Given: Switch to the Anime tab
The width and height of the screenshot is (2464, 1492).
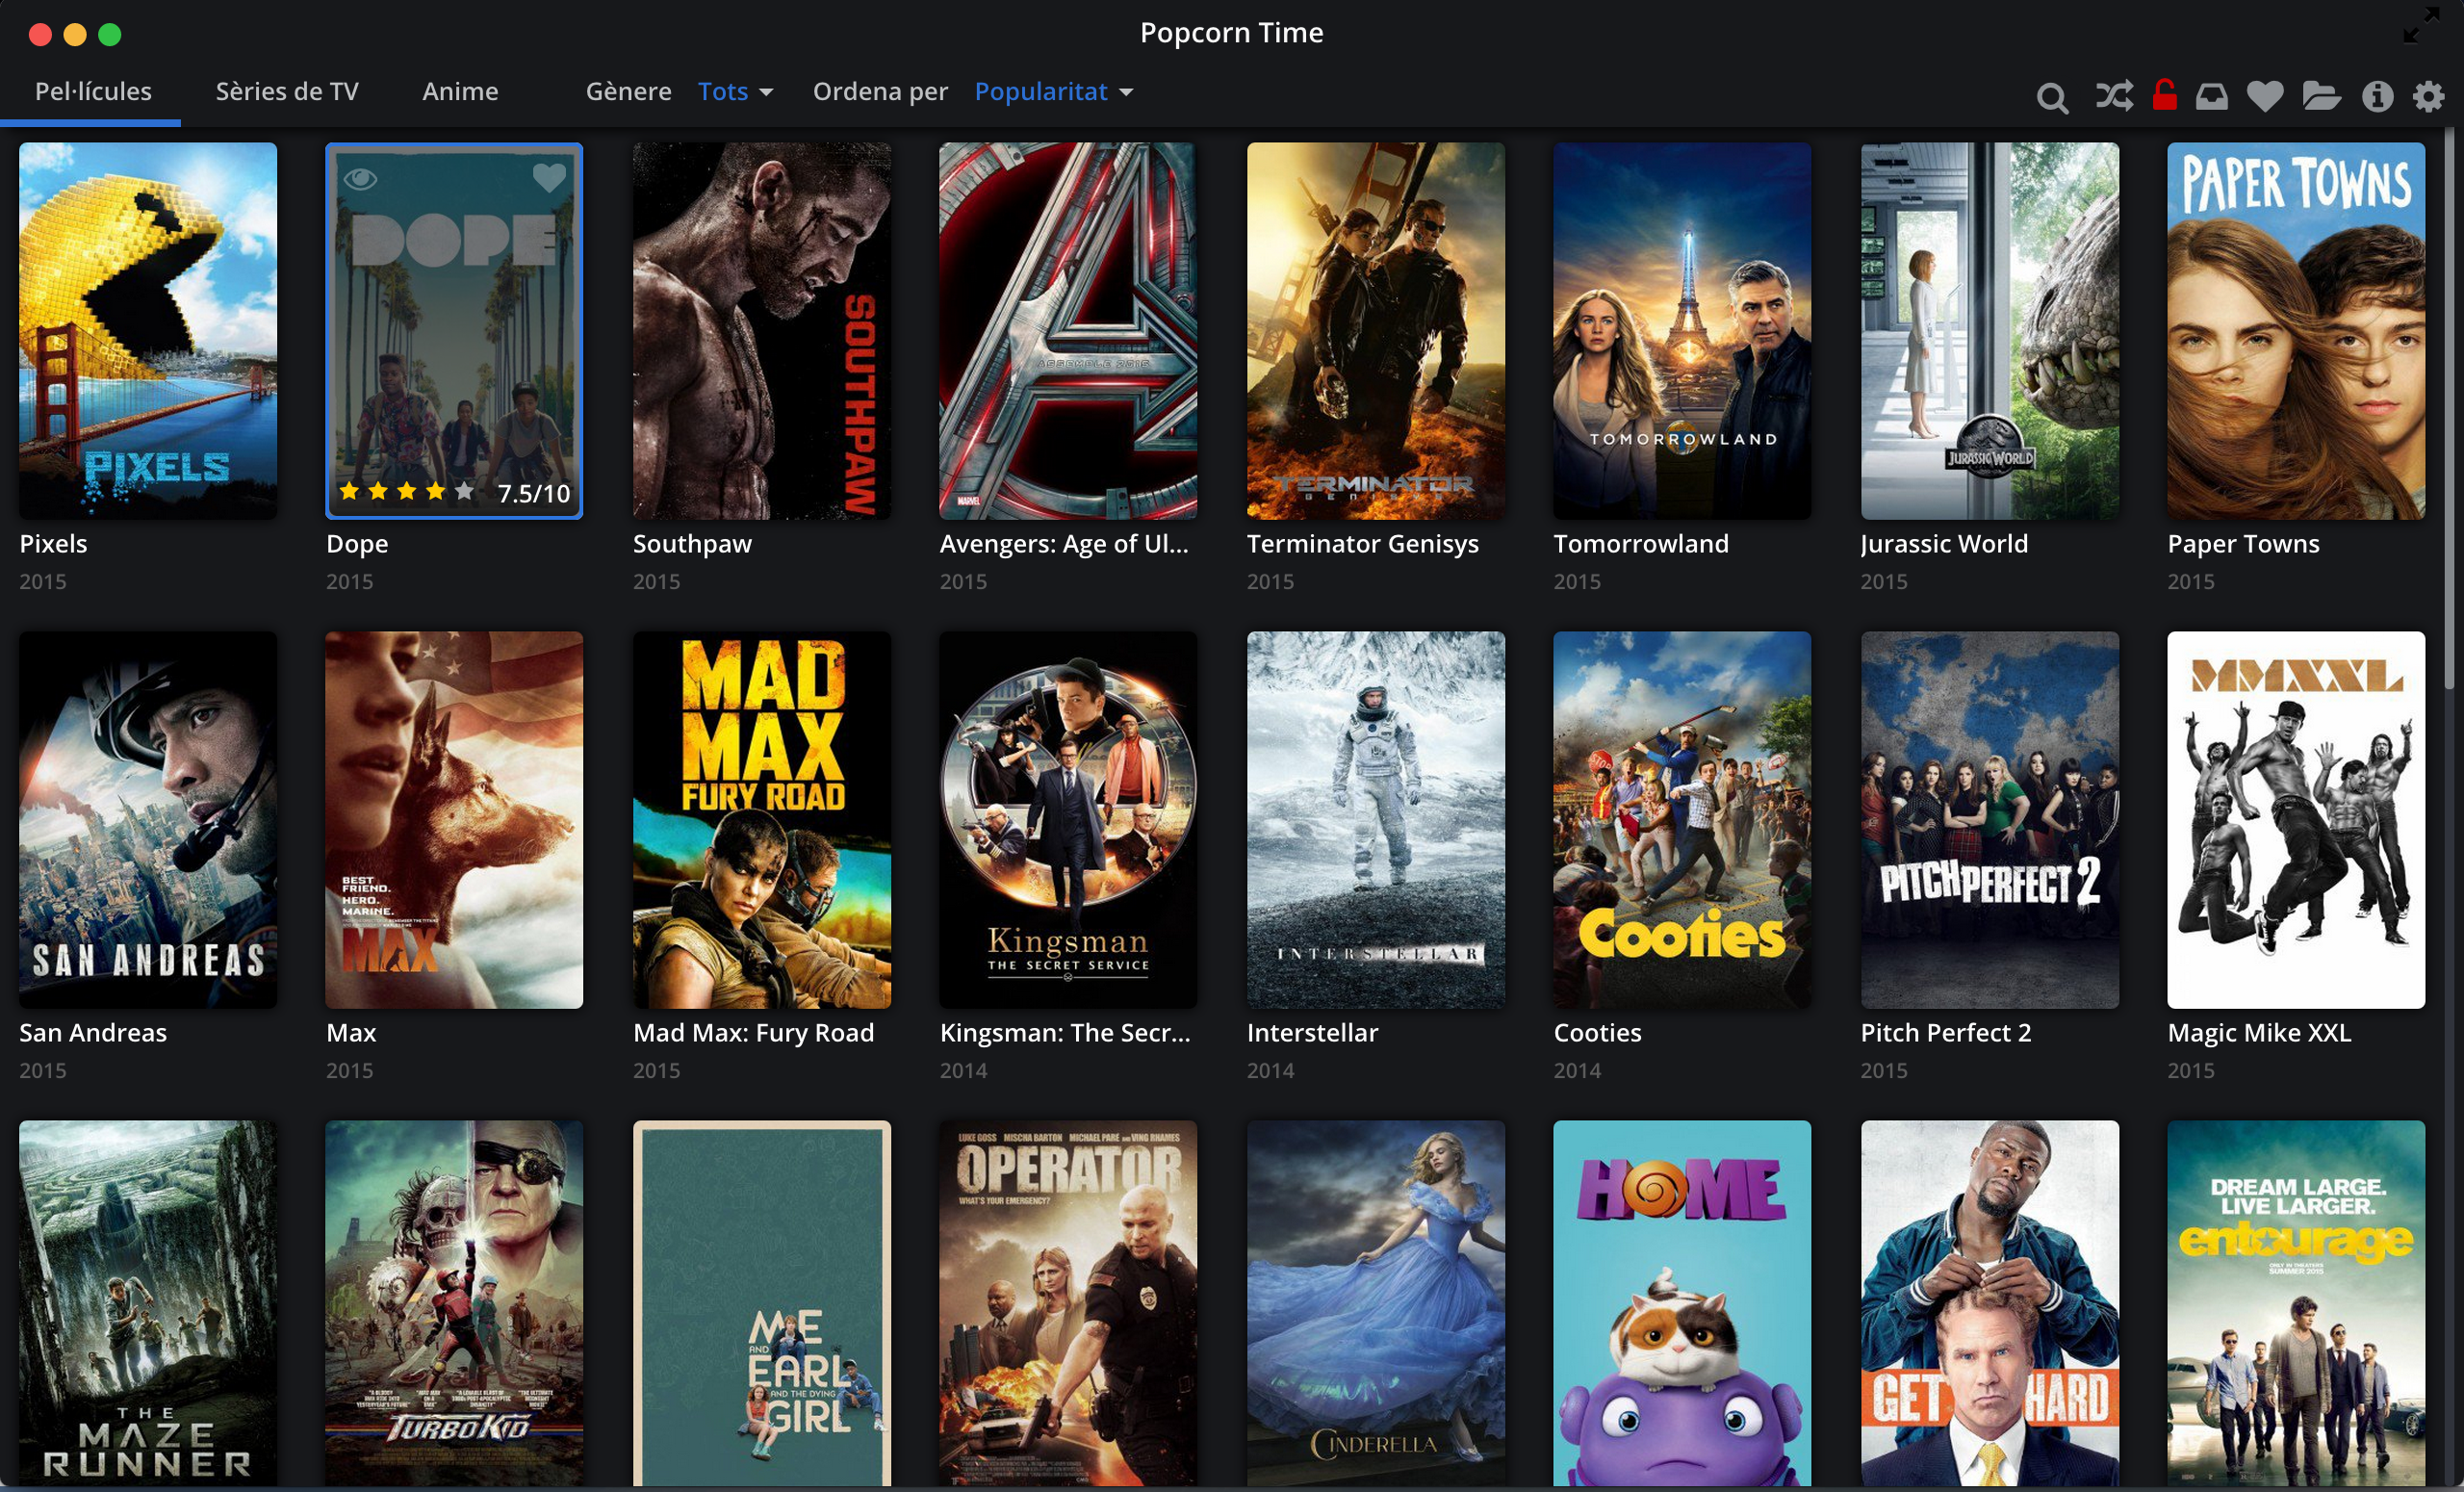Looking at the screenshot, I should [x=460, y=91].
